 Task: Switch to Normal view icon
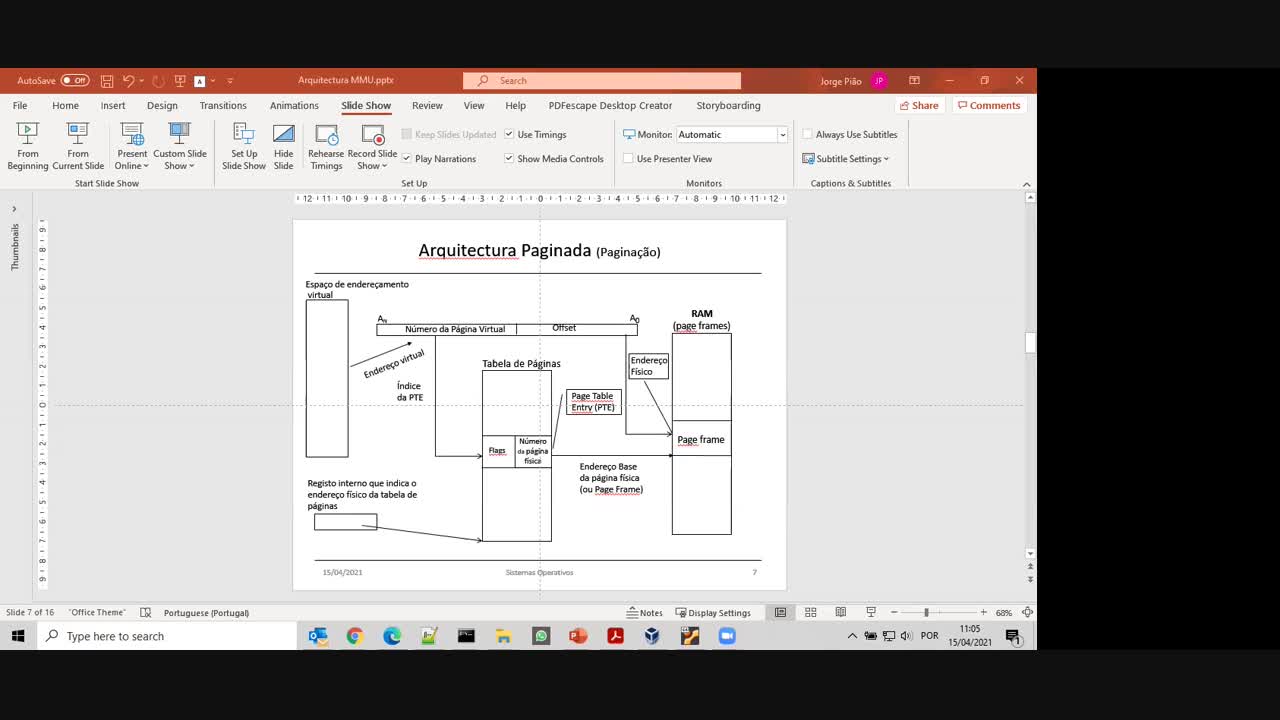coord(780,613)
